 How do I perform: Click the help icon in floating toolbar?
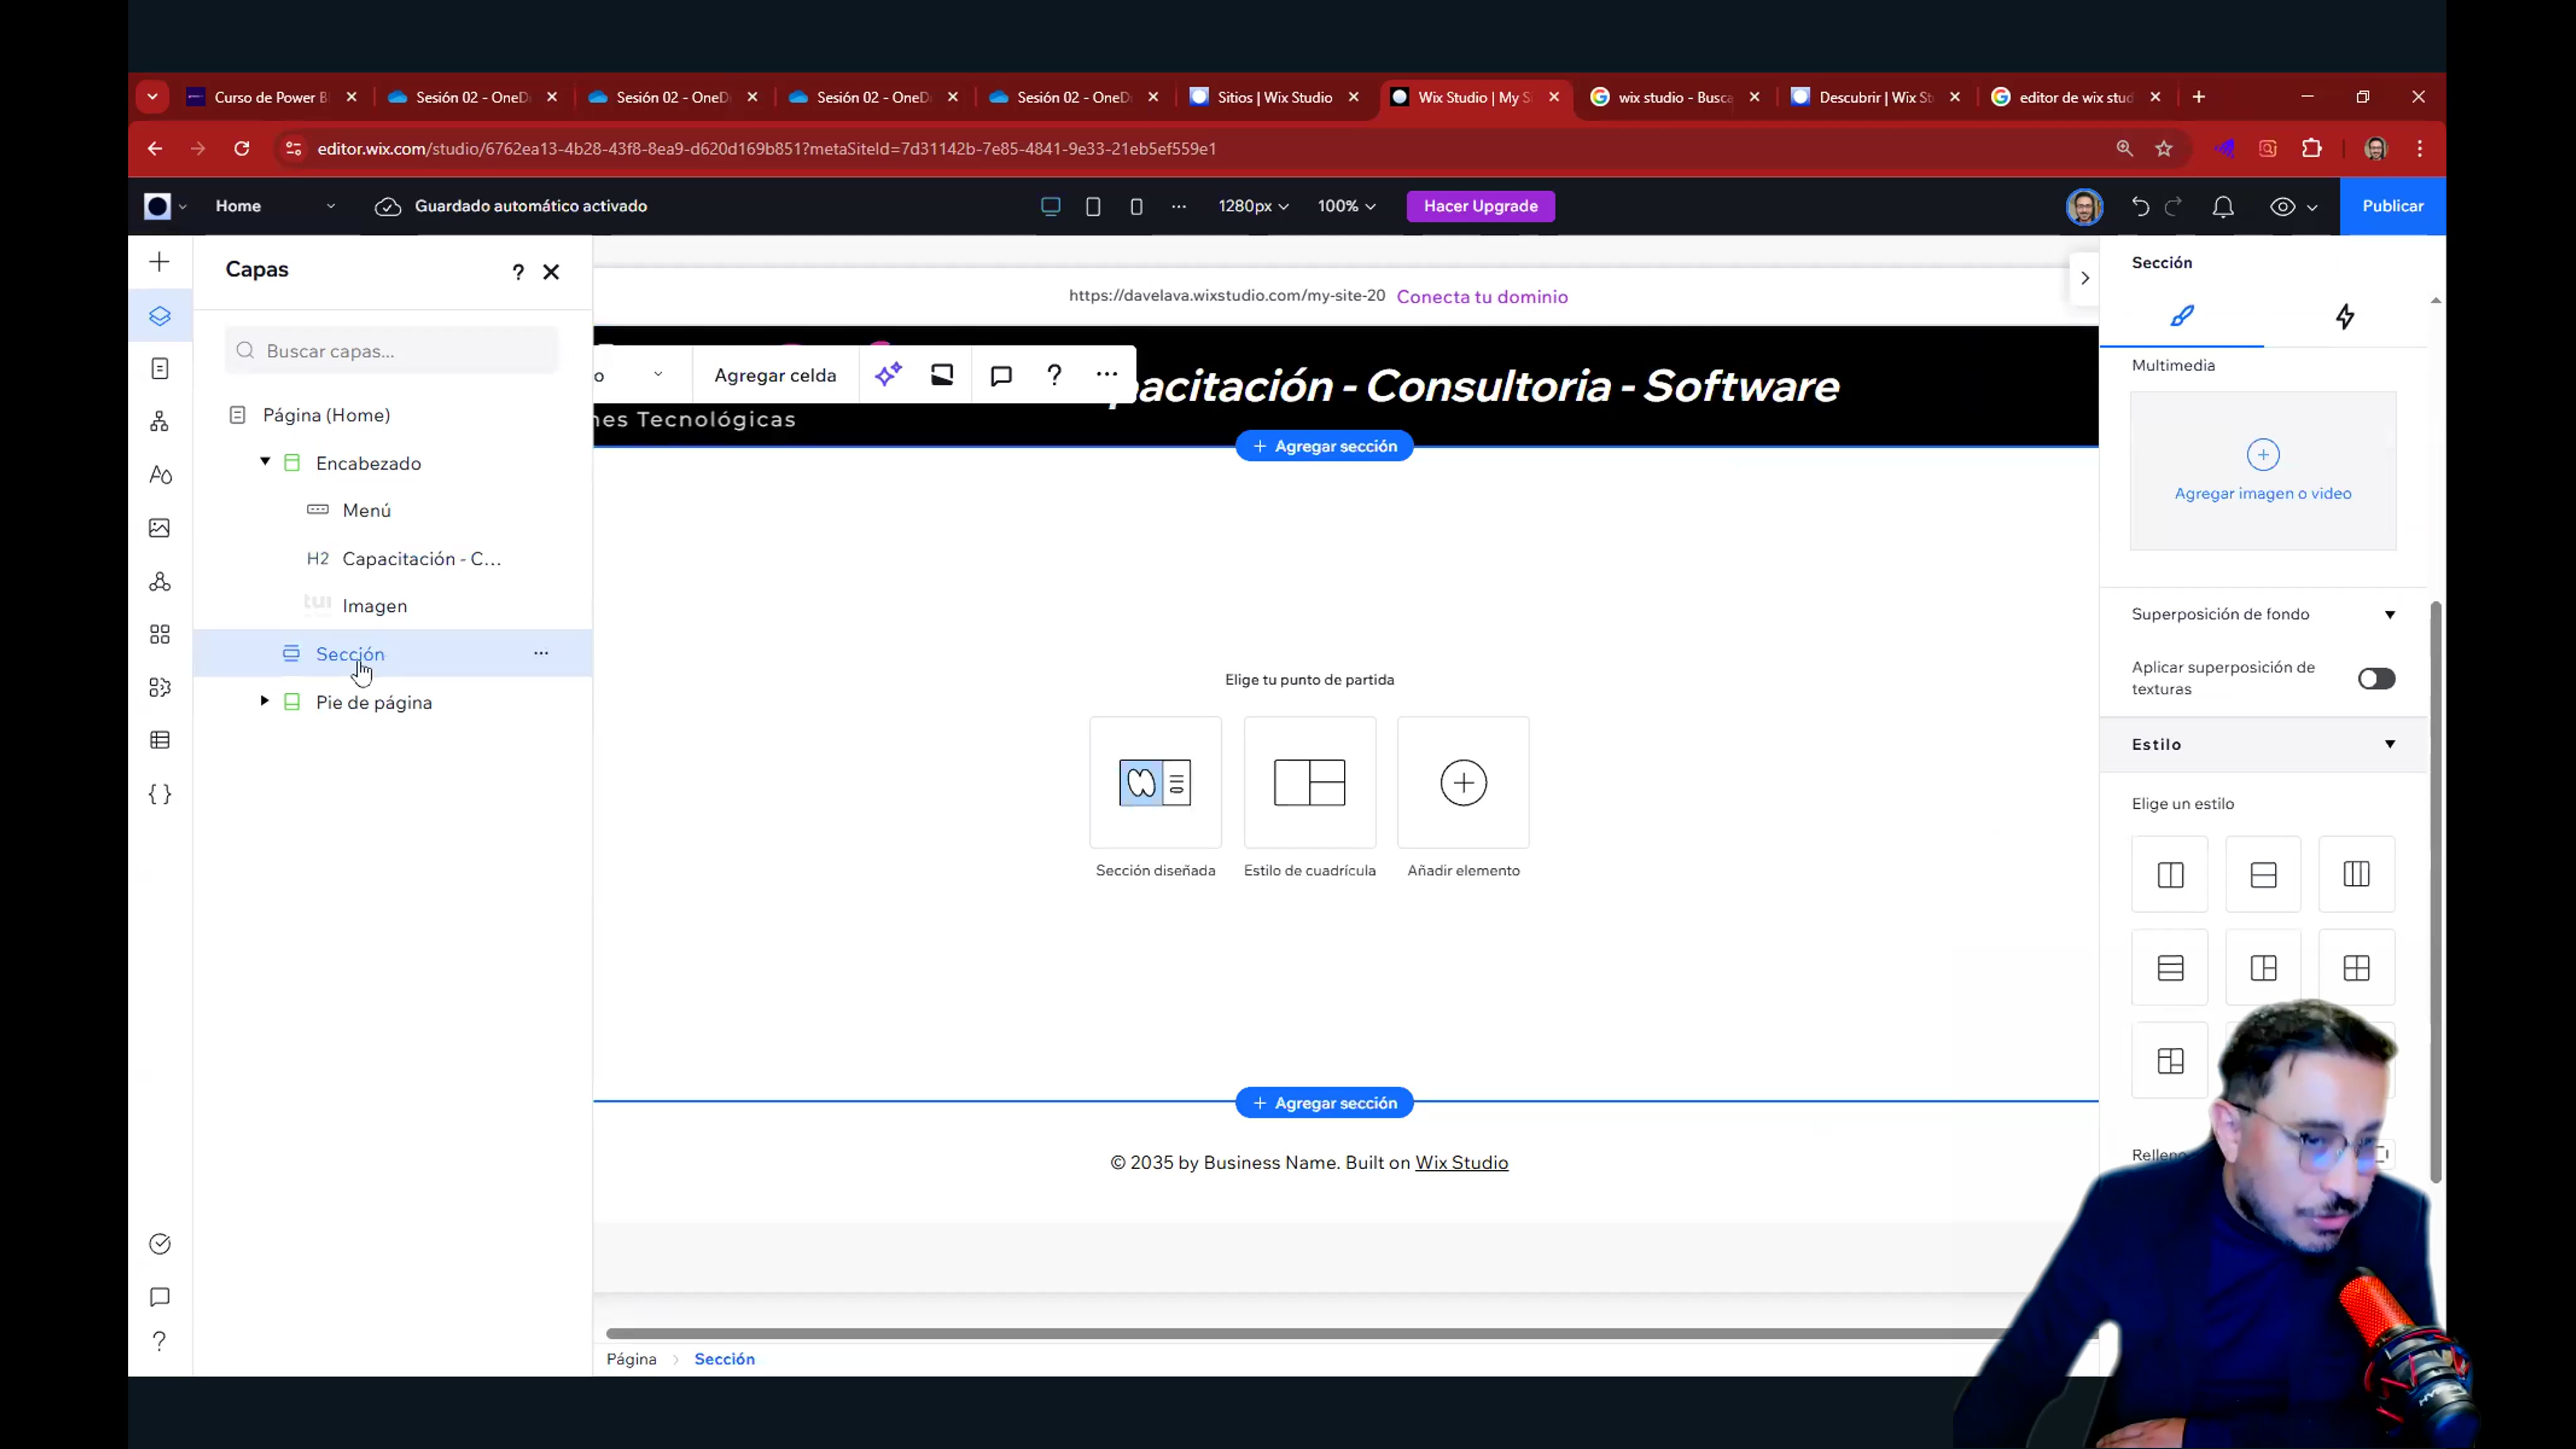1054,375
